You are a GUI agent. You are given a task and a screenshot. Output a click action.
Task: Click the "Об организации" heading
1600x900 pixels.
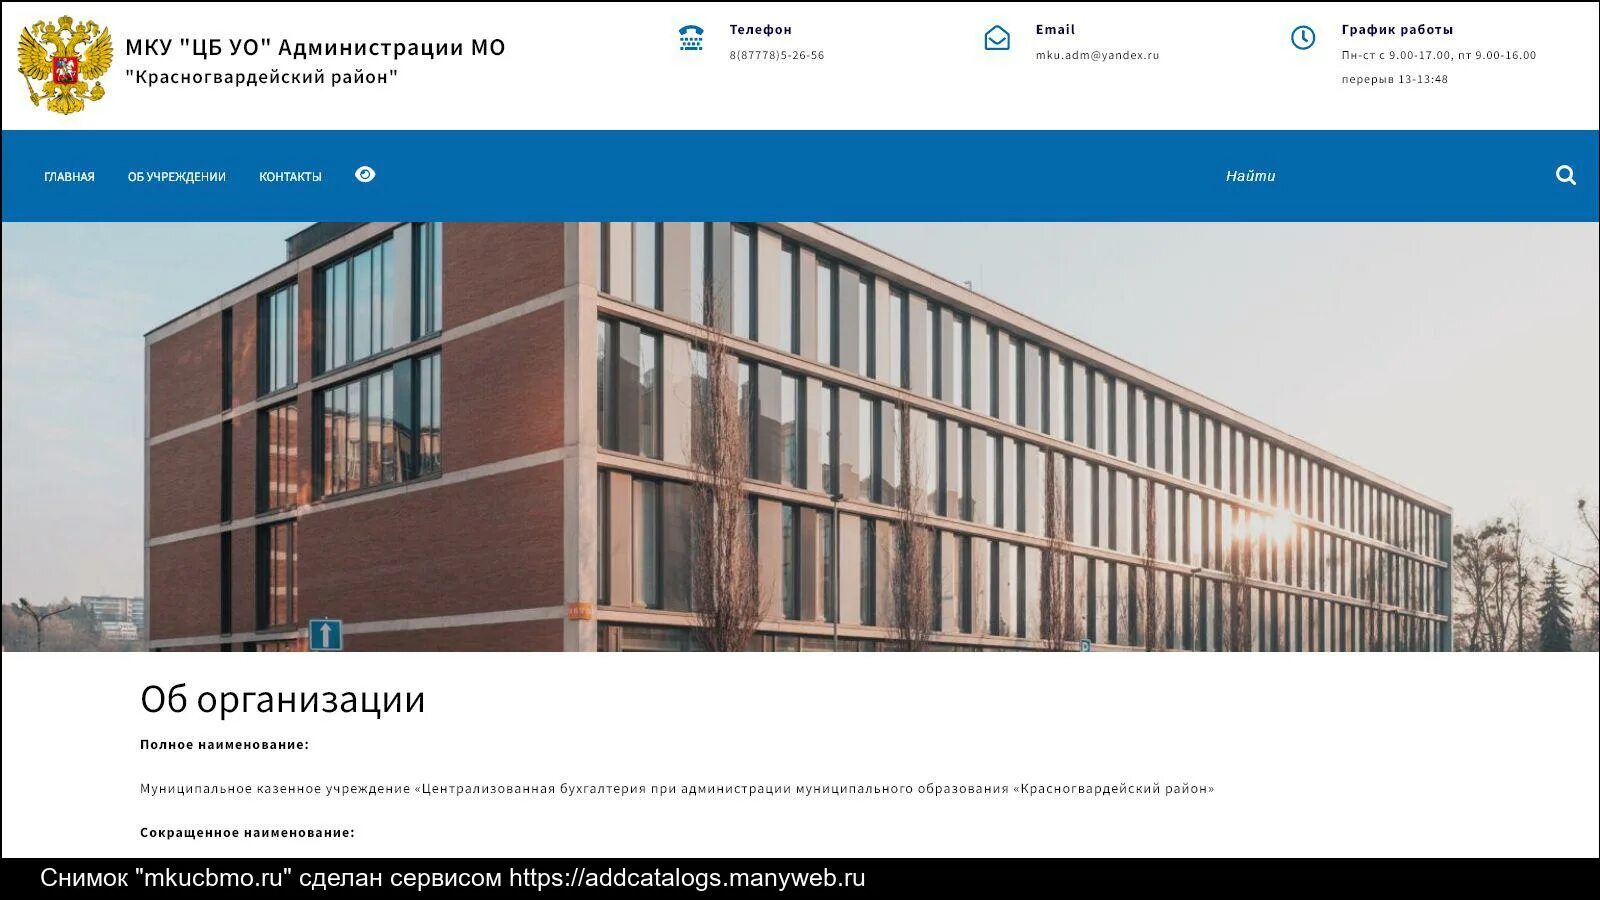pos(283,699)
